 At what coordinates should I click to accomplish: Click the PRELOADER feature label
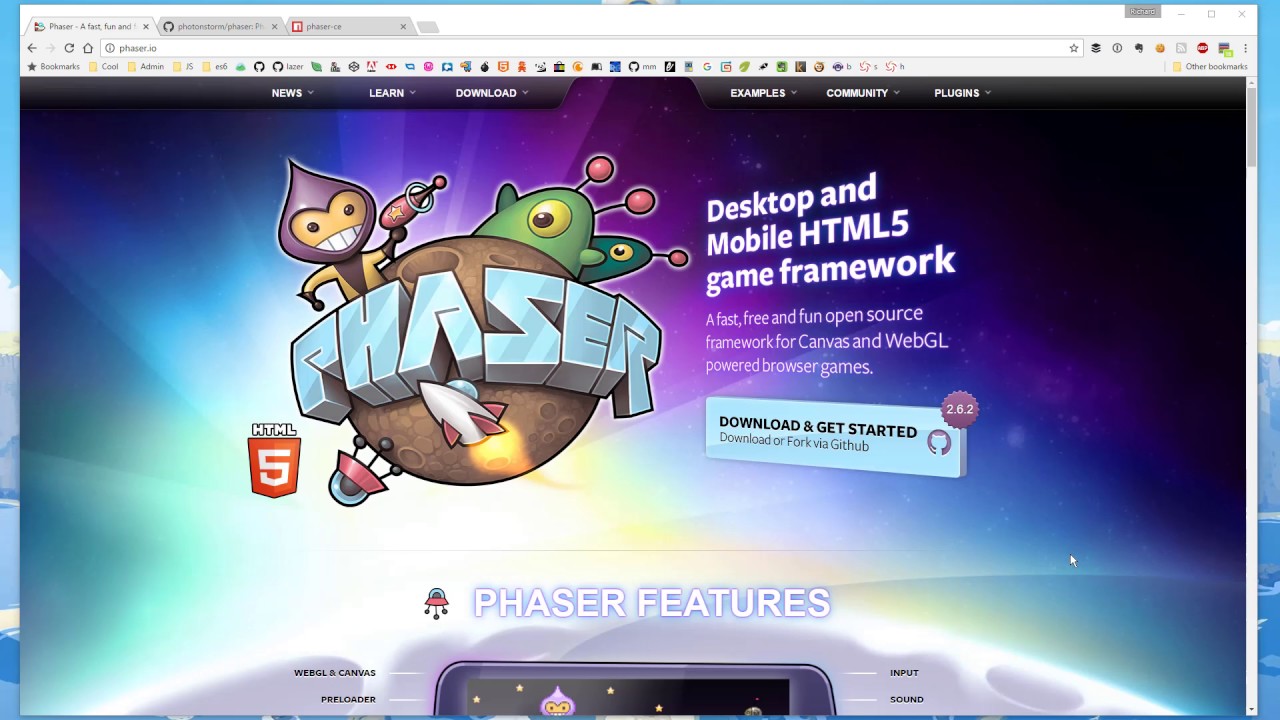348,699
